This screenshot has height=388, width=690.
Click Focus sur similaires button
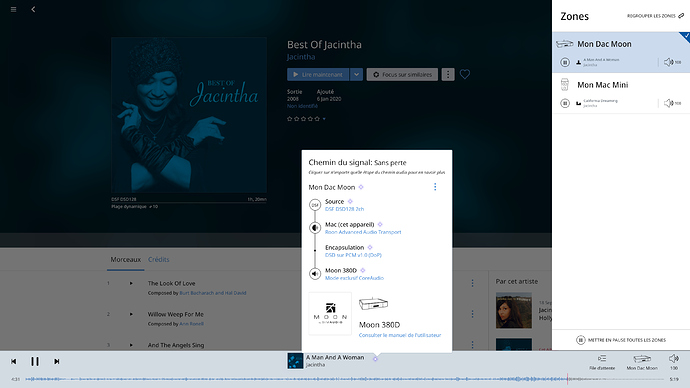[402, 74]
